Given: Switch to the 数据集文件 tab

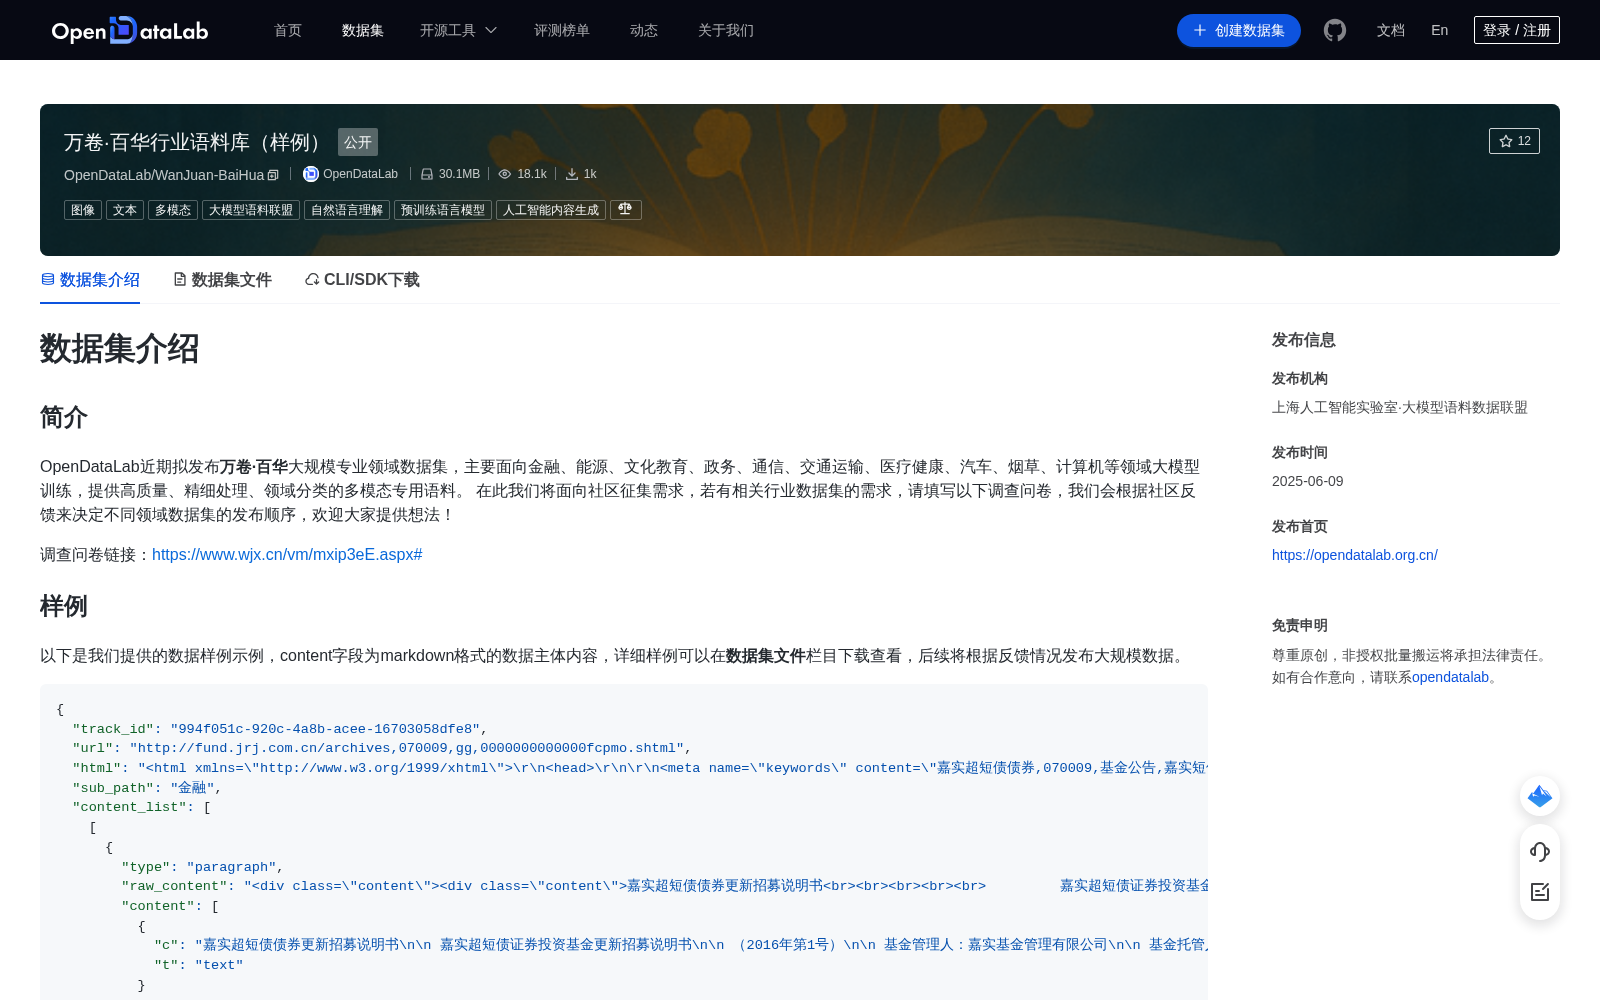Looking at the screenshot, I should pyautogui.click(x=222, y=280).
